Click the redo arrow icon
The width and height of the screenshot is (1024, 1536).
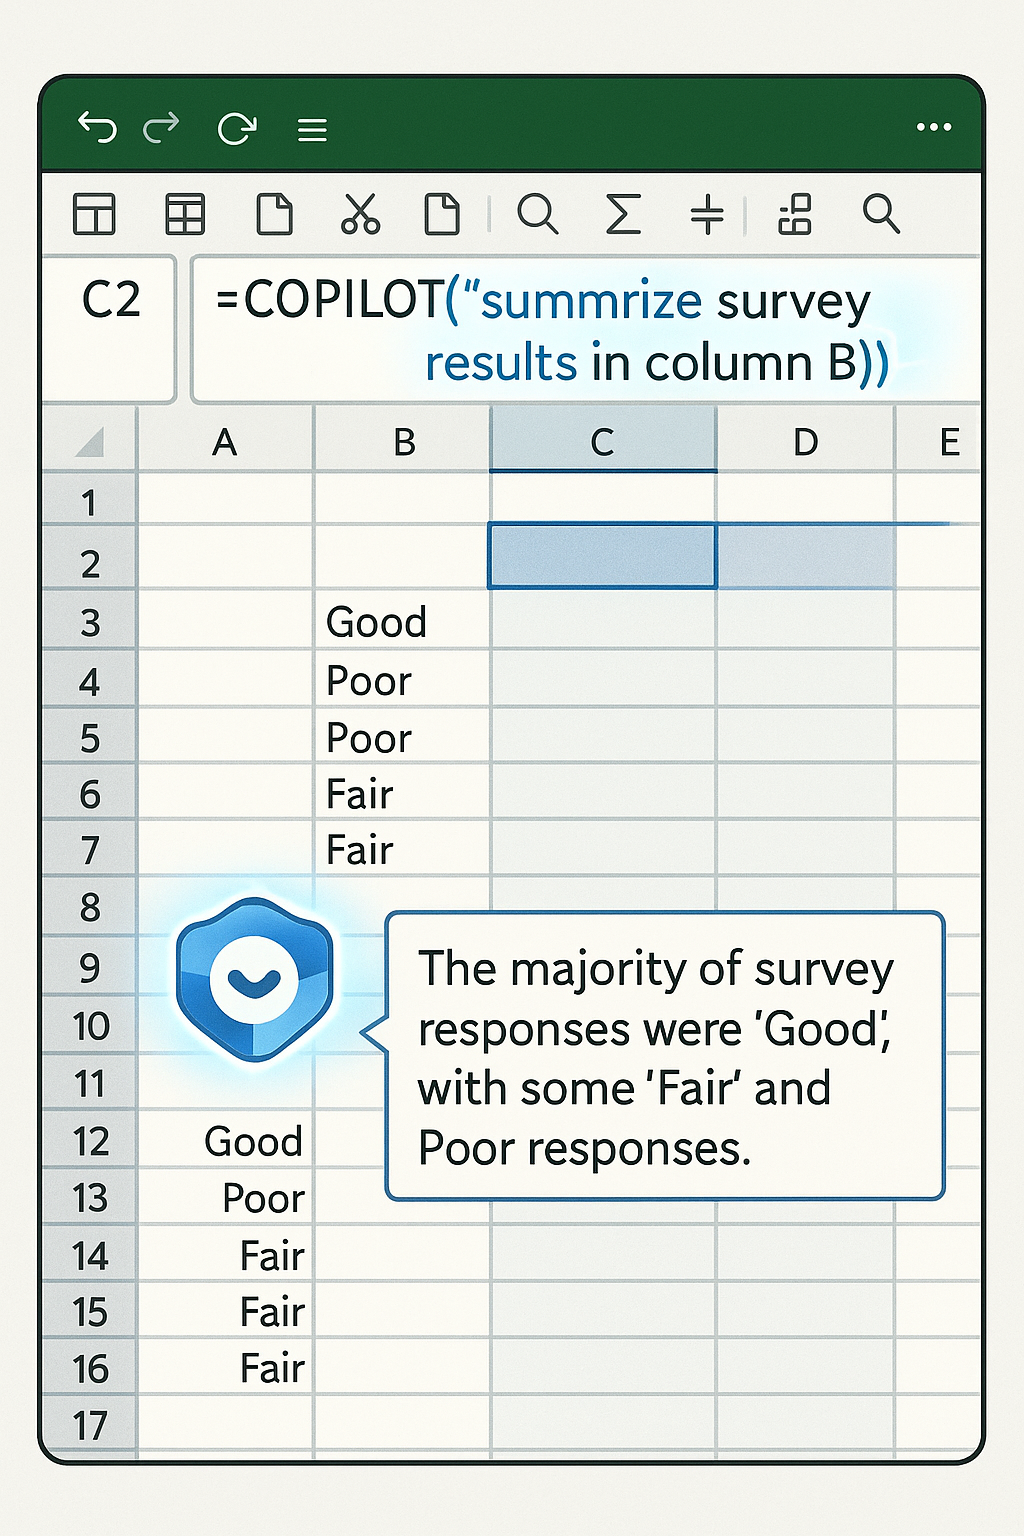(161, 127)
